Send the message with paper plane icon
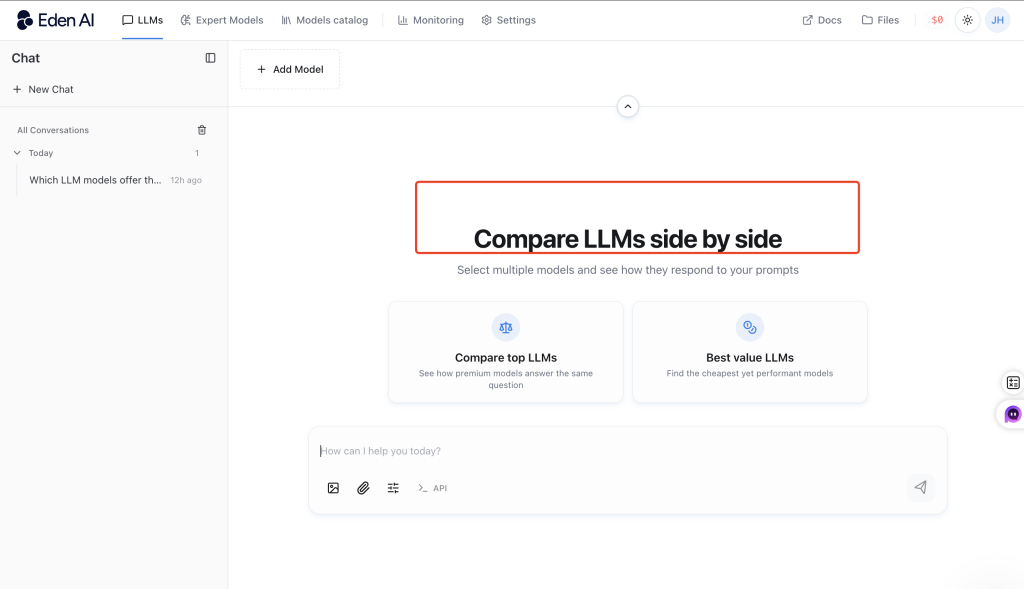The height and width of the screenshot is (589, 1024). pos(920,487)
